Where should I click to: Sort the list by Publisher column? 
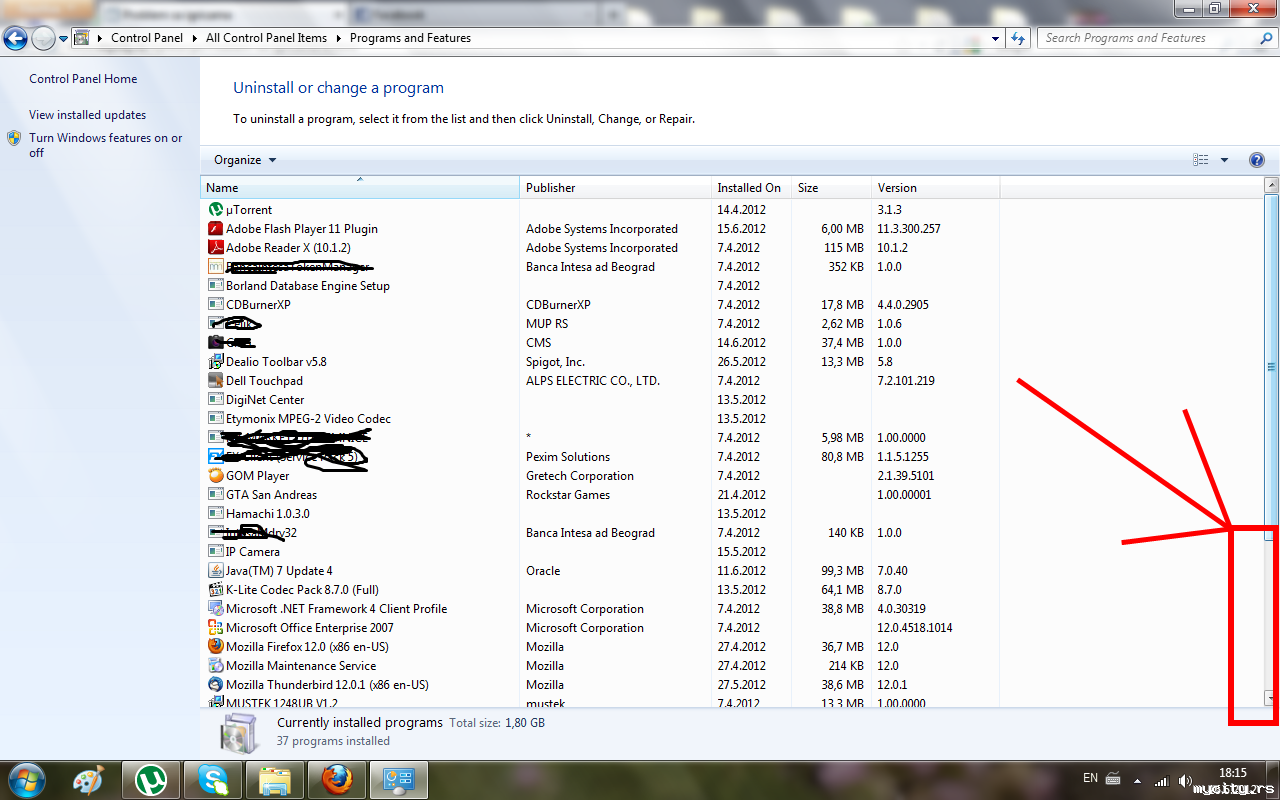tap(615, 188)
